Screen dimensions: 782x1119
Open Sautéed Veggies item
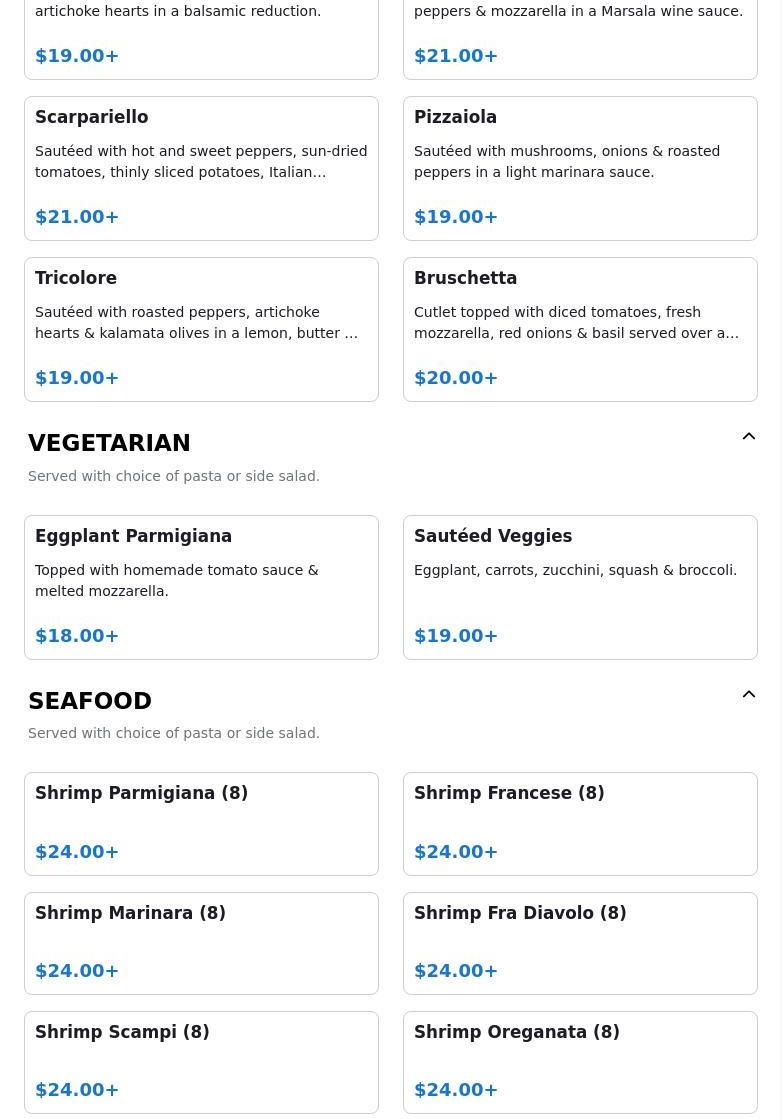tap(580, 587)
